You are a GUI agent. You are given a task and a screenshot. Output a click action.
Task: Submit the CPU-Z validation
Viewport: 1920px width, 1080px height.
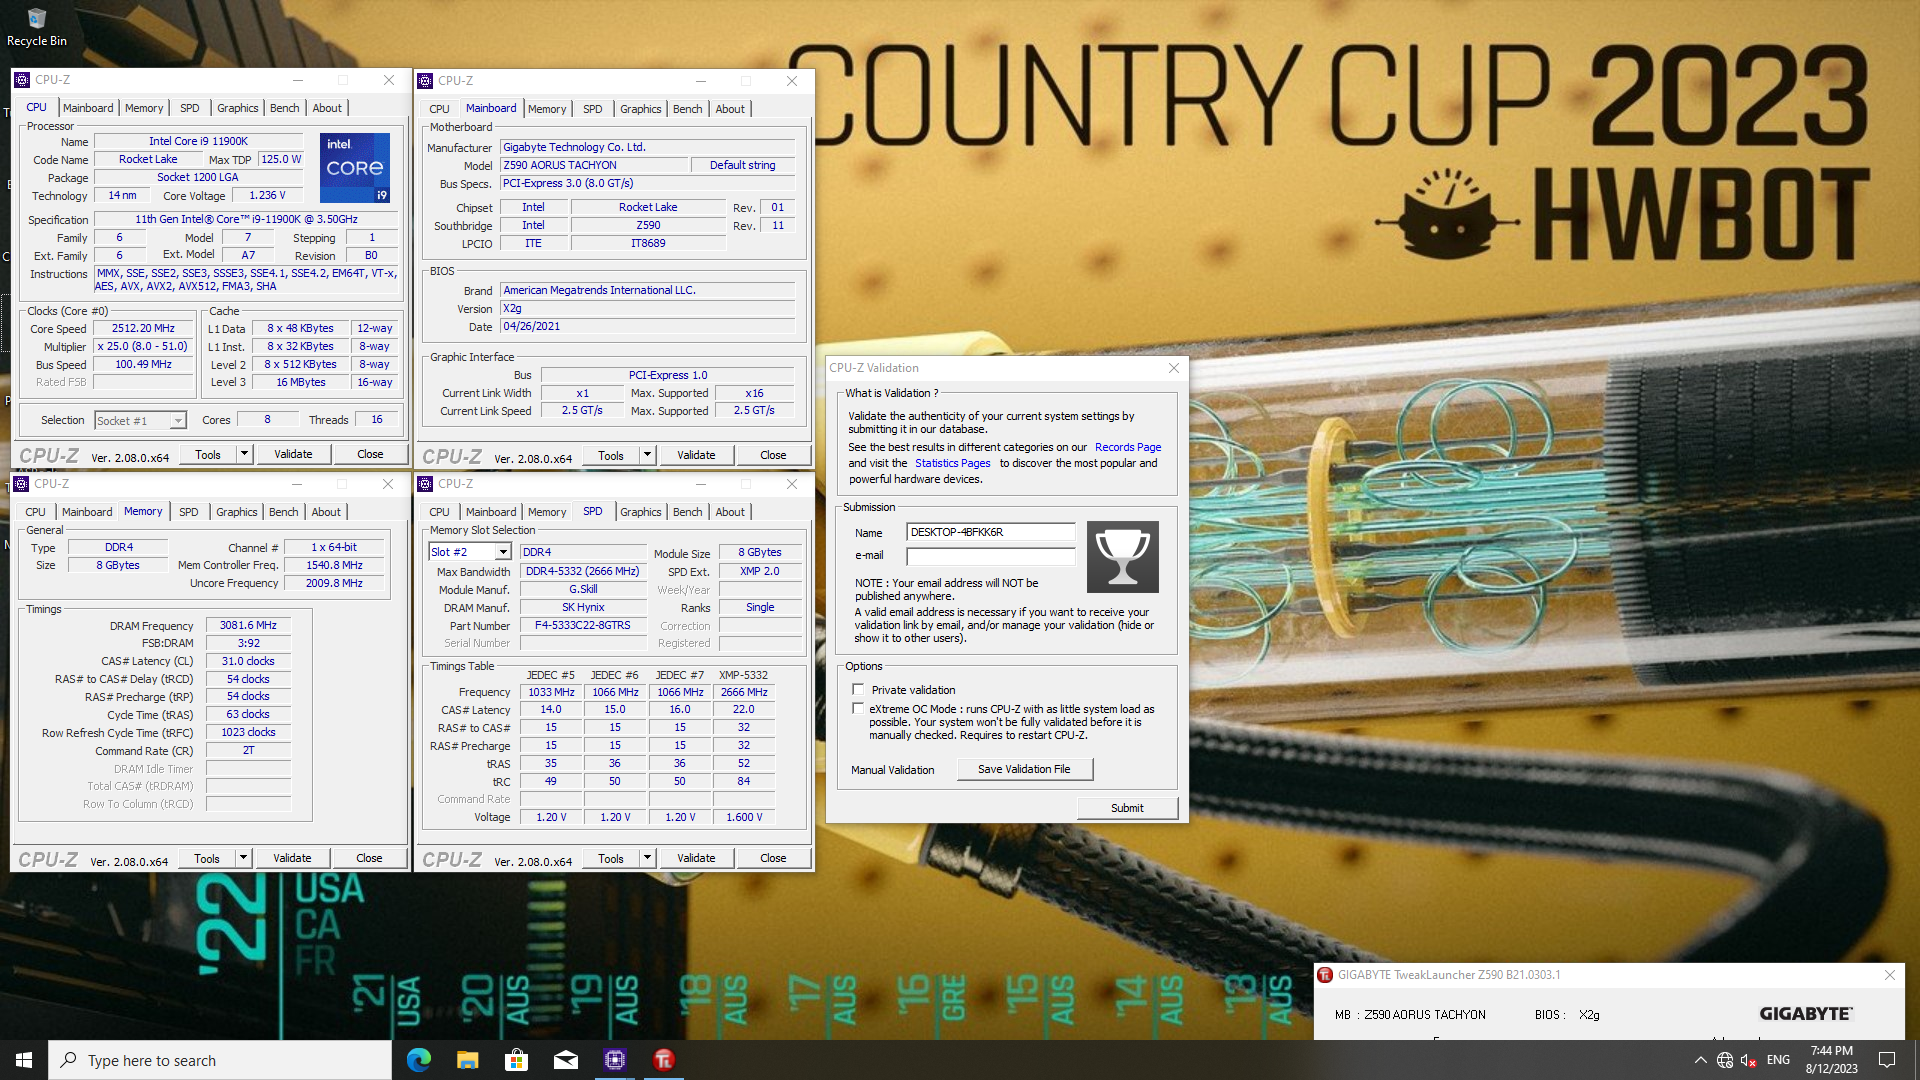tap(1127, 808)
